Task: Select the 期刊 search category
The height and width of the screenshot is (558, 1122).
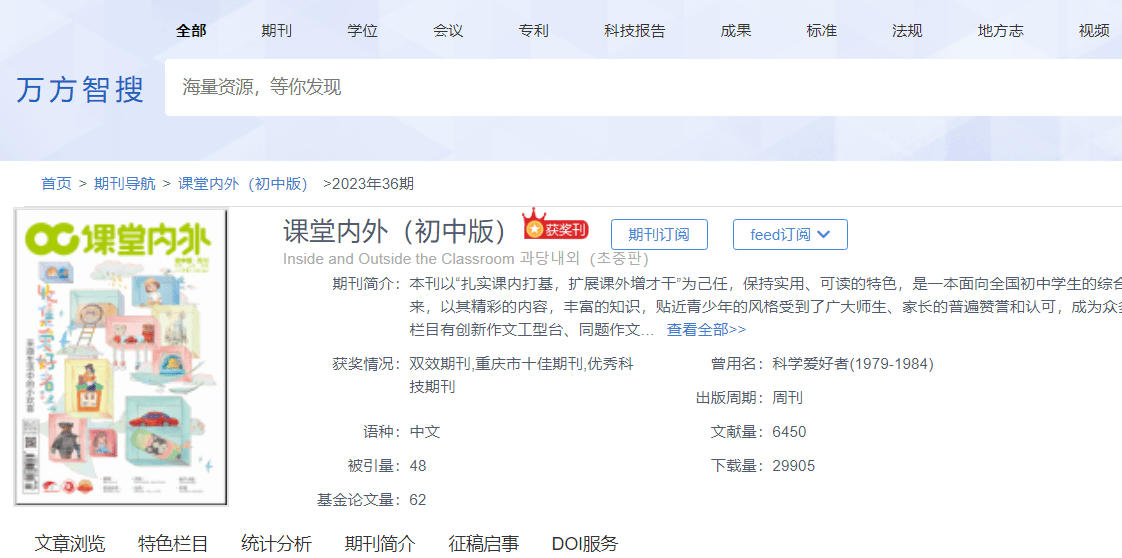Action: (x=276, y=31)
